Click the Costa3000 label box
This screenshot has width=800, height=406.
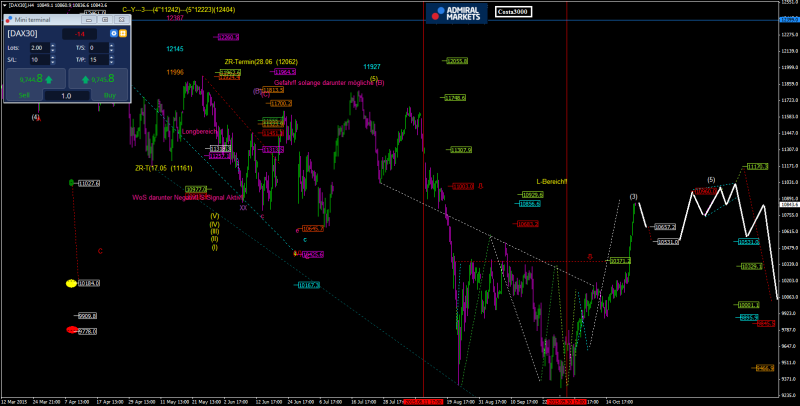(x=515, y=12)
